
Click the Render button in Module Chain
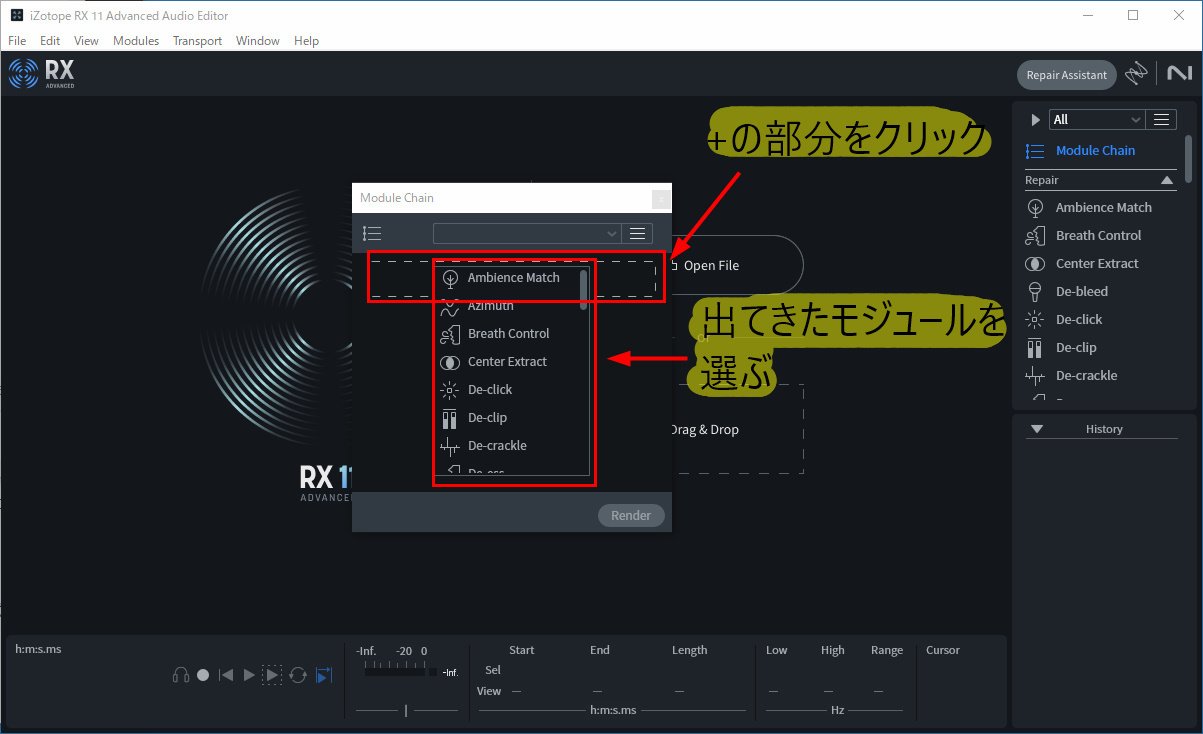[630, 514]
